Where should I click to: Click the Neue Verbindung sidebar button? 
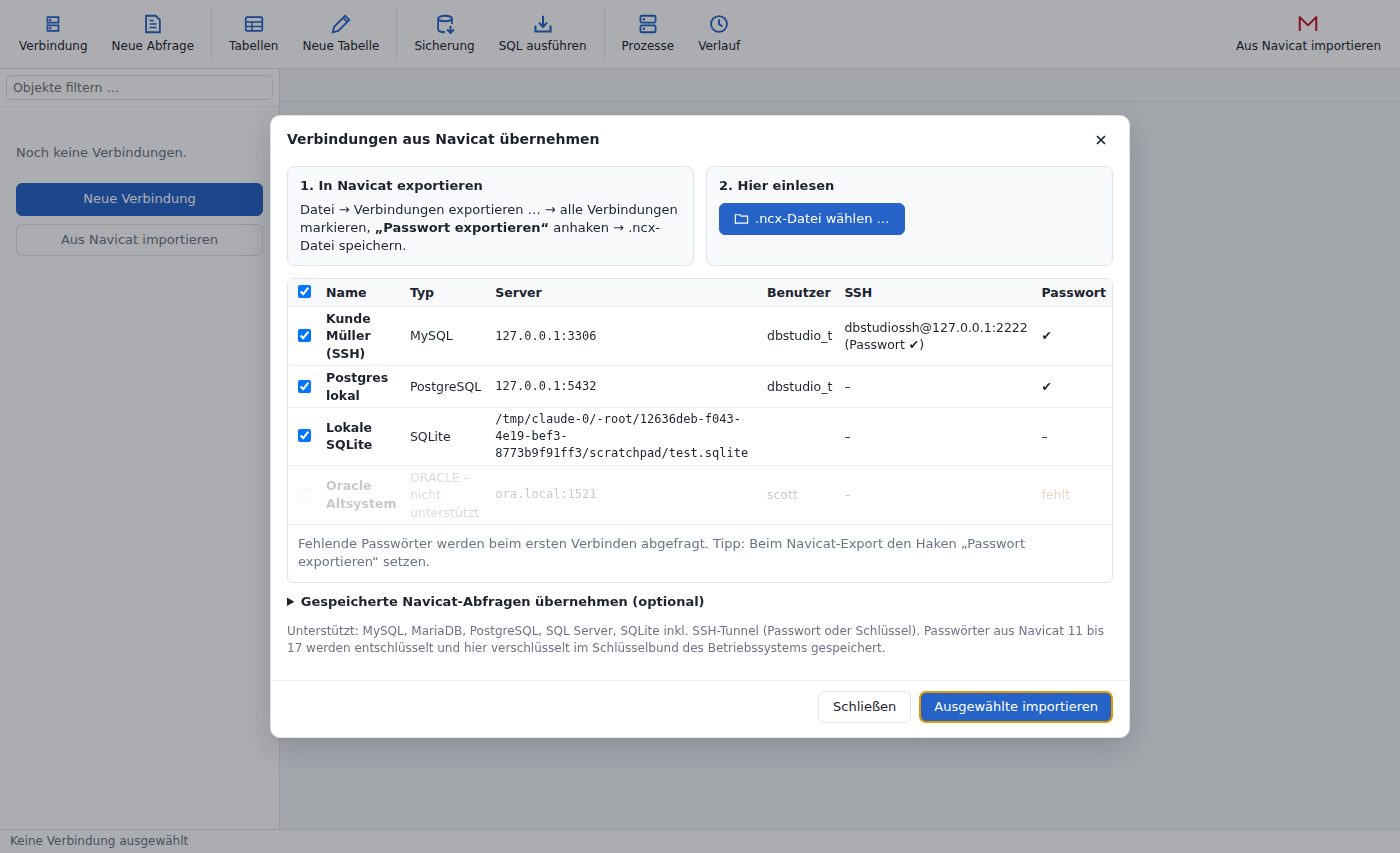[139, 199]
